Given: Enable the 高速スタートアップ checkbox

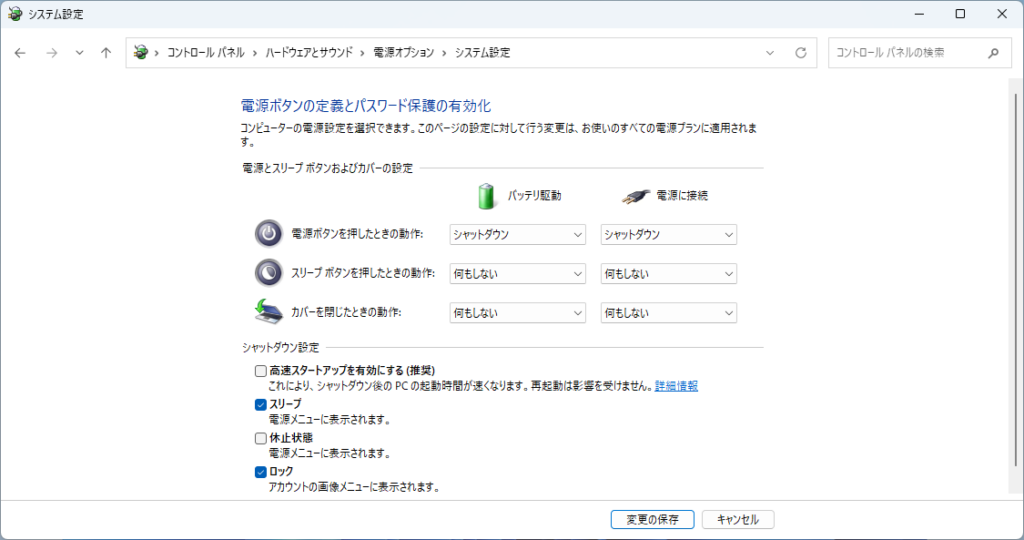Looking at the screenshot, I should [x=261, y=371].
